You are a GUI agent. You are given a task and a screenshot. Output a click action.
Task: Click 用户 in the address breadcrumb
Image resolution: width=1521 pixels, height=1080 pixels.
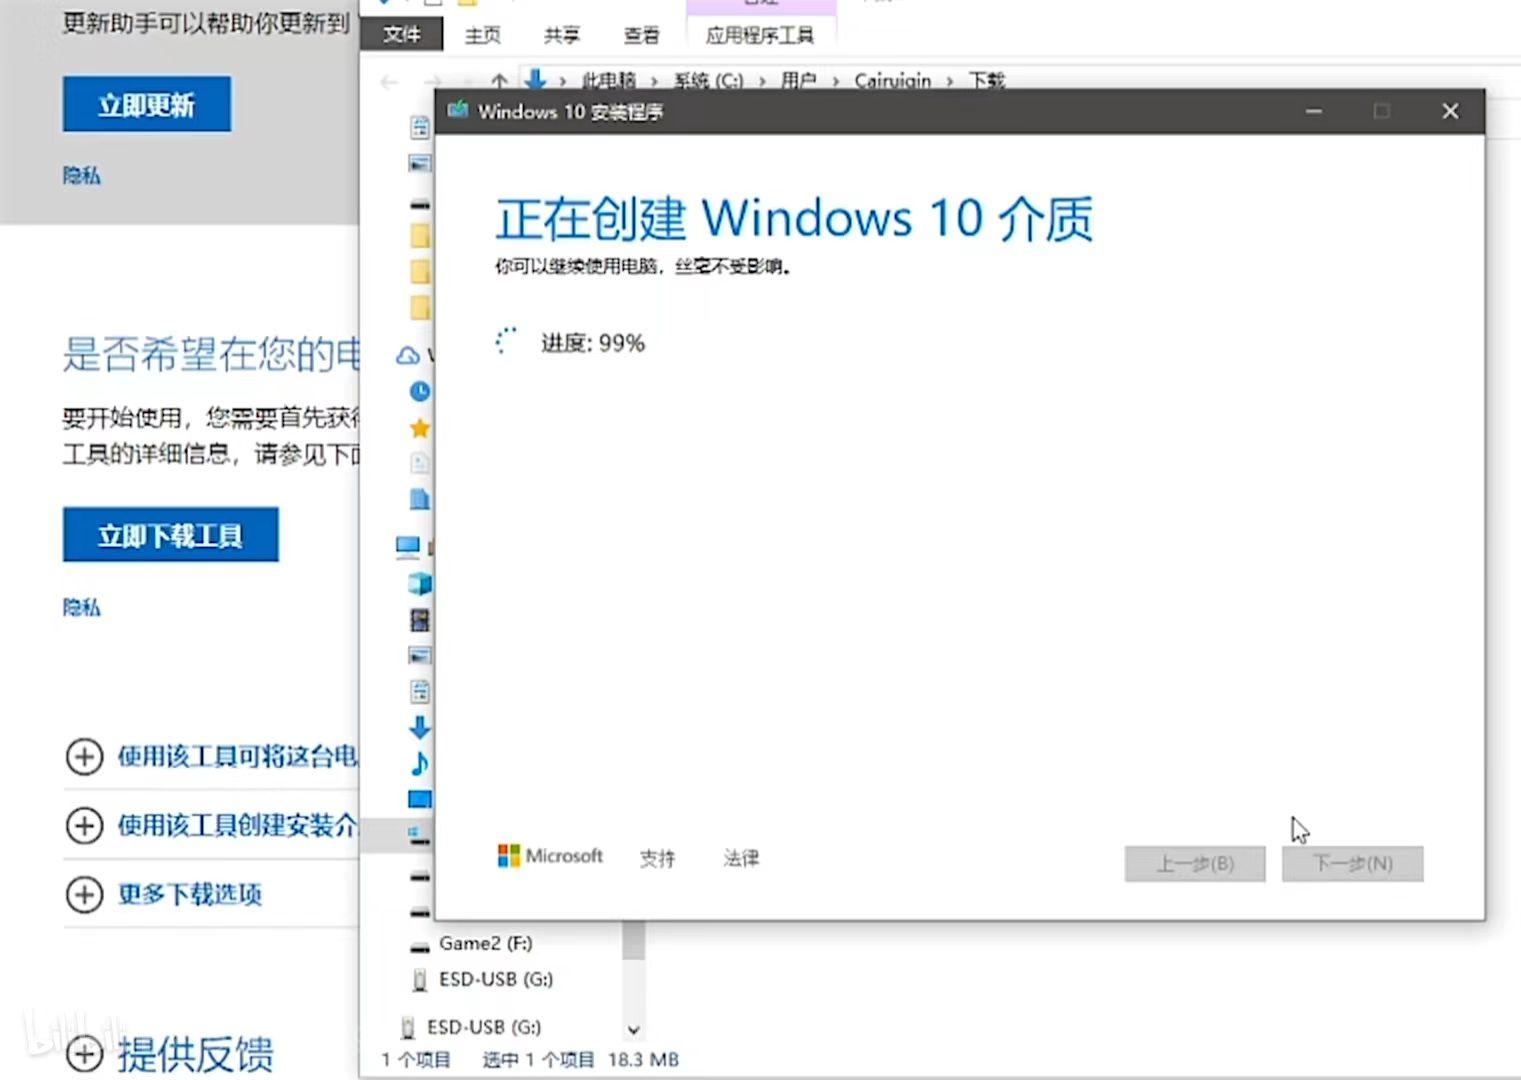click(798, 80)
